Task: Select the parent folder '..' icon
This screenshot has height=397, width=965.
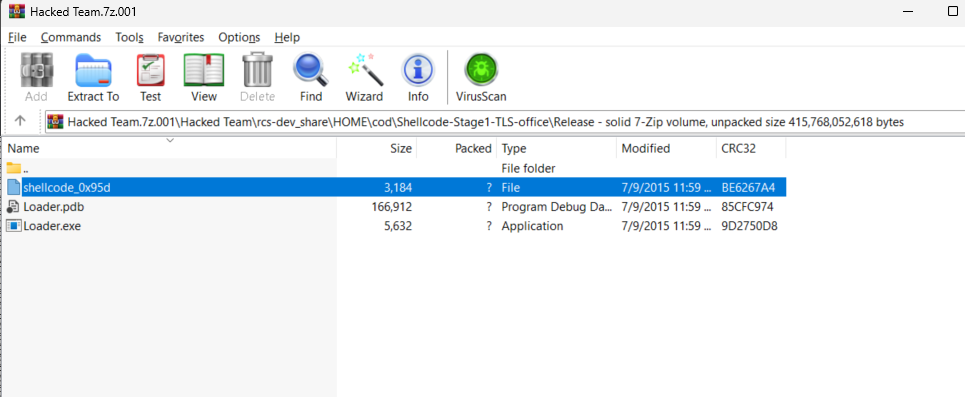Action: [x=14, y=168]
